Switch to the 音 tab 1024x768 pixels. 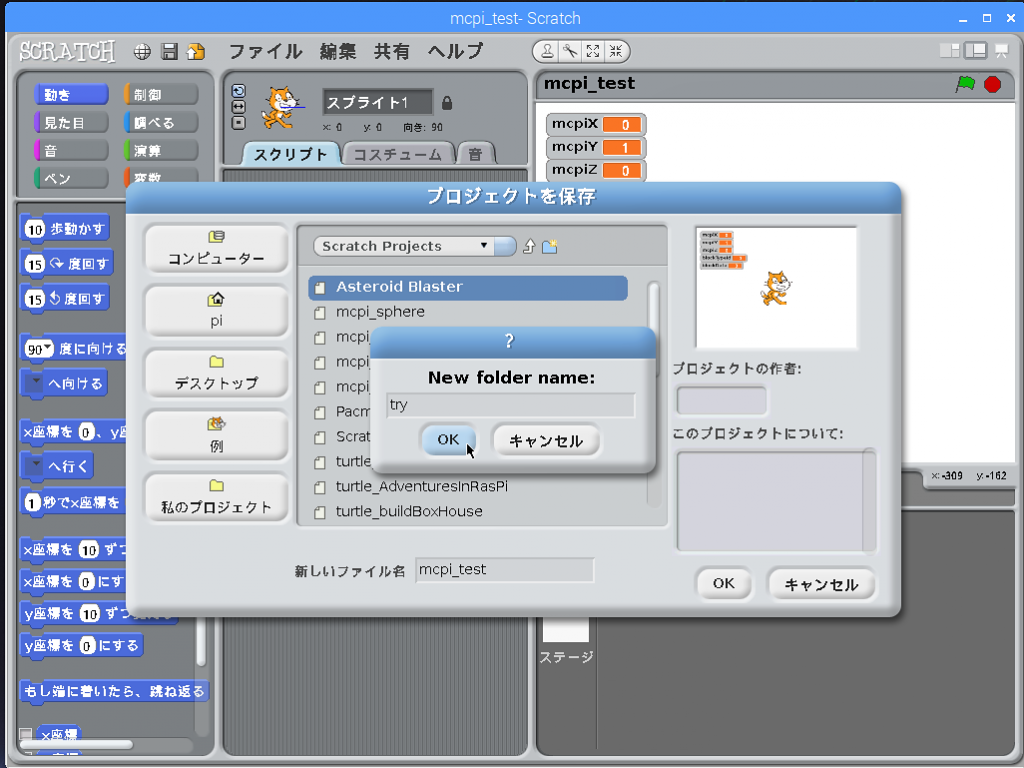click(x=475, y=154)
